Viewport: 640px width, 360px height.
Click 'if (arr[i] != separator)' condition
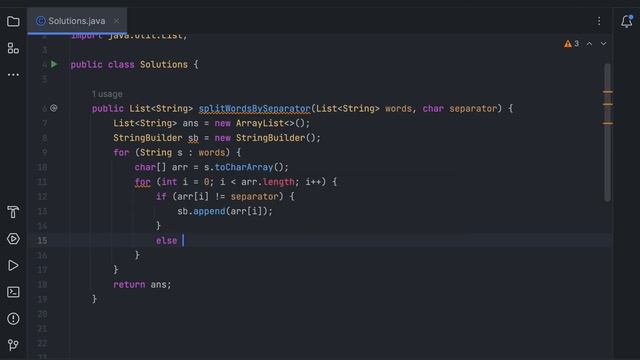tap(220, 197)
